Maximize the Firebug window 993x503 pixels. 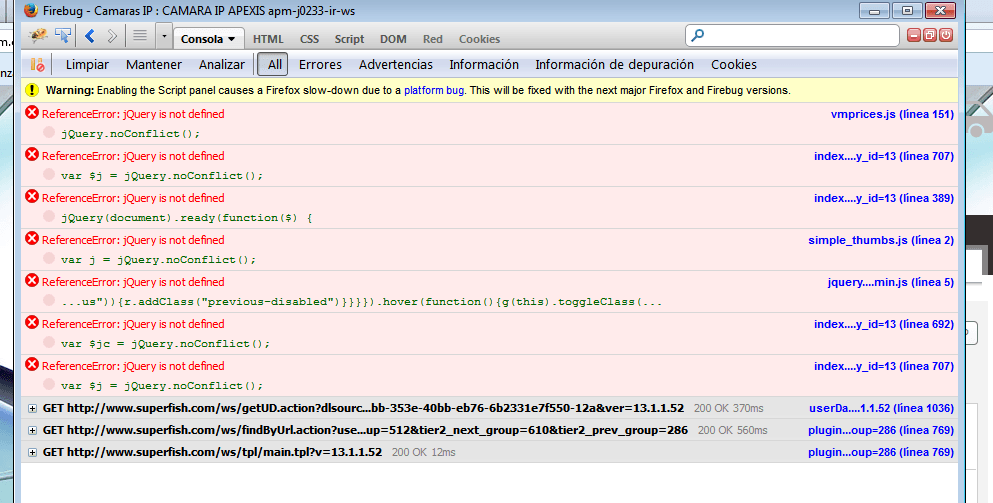point(907,11)
